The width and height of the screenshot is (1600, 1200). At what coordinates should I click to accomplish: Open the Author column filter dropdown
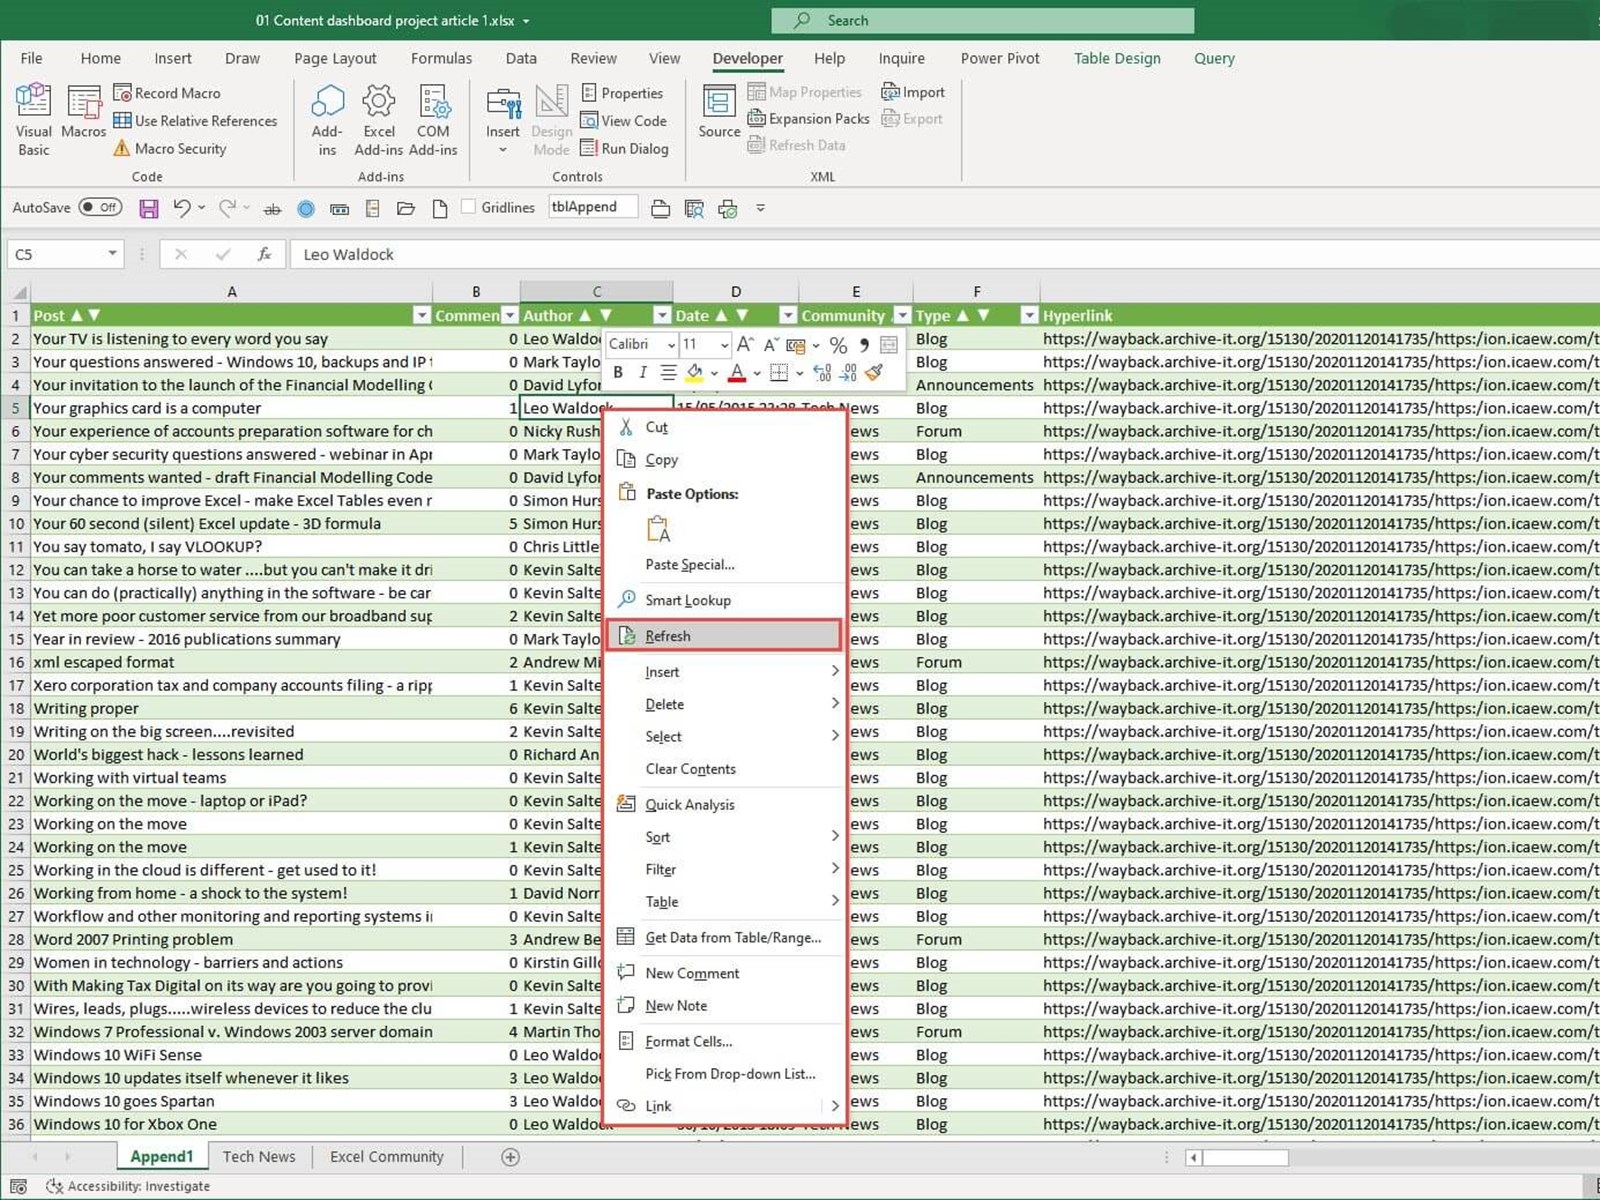661,316
